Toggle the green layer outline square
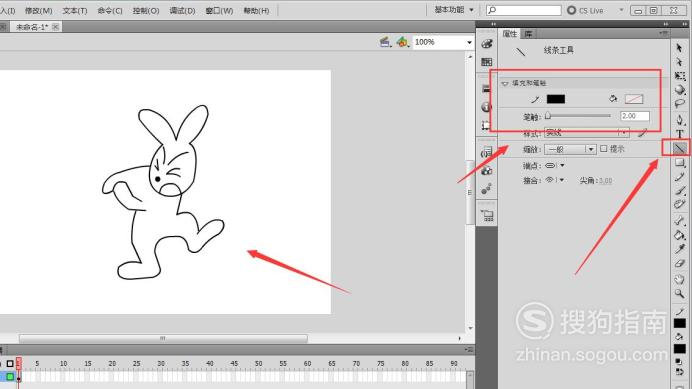This screenshot has width=692, height=389. tap(10, 377)
